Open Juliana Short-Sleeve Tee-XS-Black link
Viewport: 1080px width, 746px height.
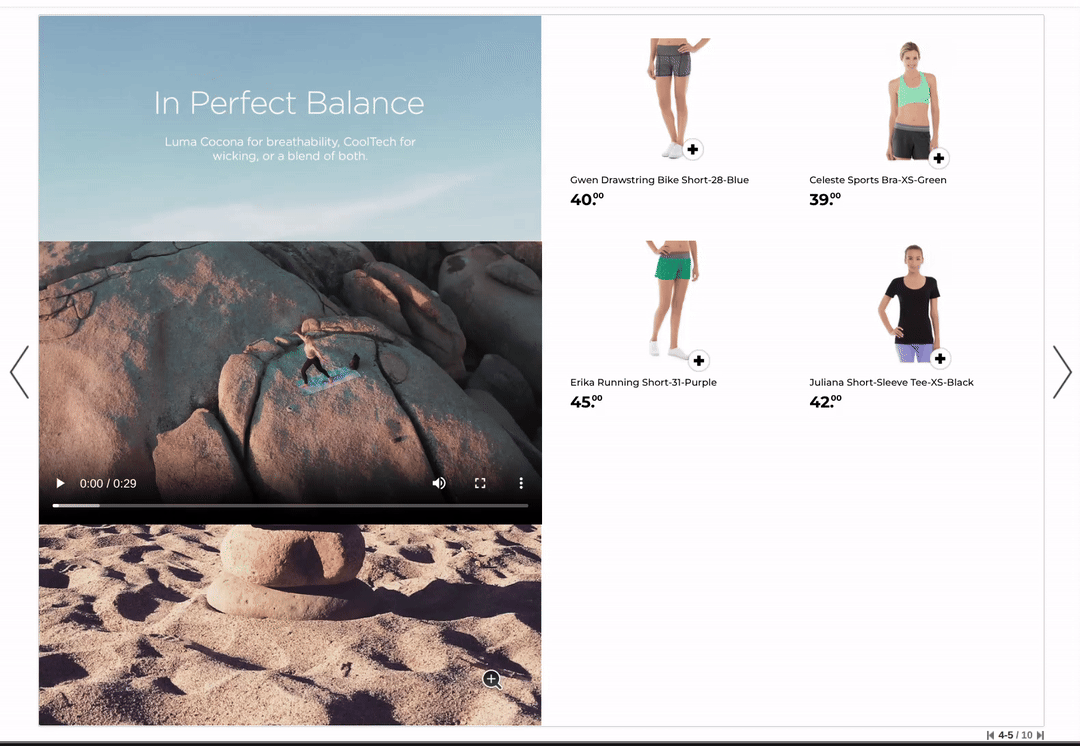[891, 382]
